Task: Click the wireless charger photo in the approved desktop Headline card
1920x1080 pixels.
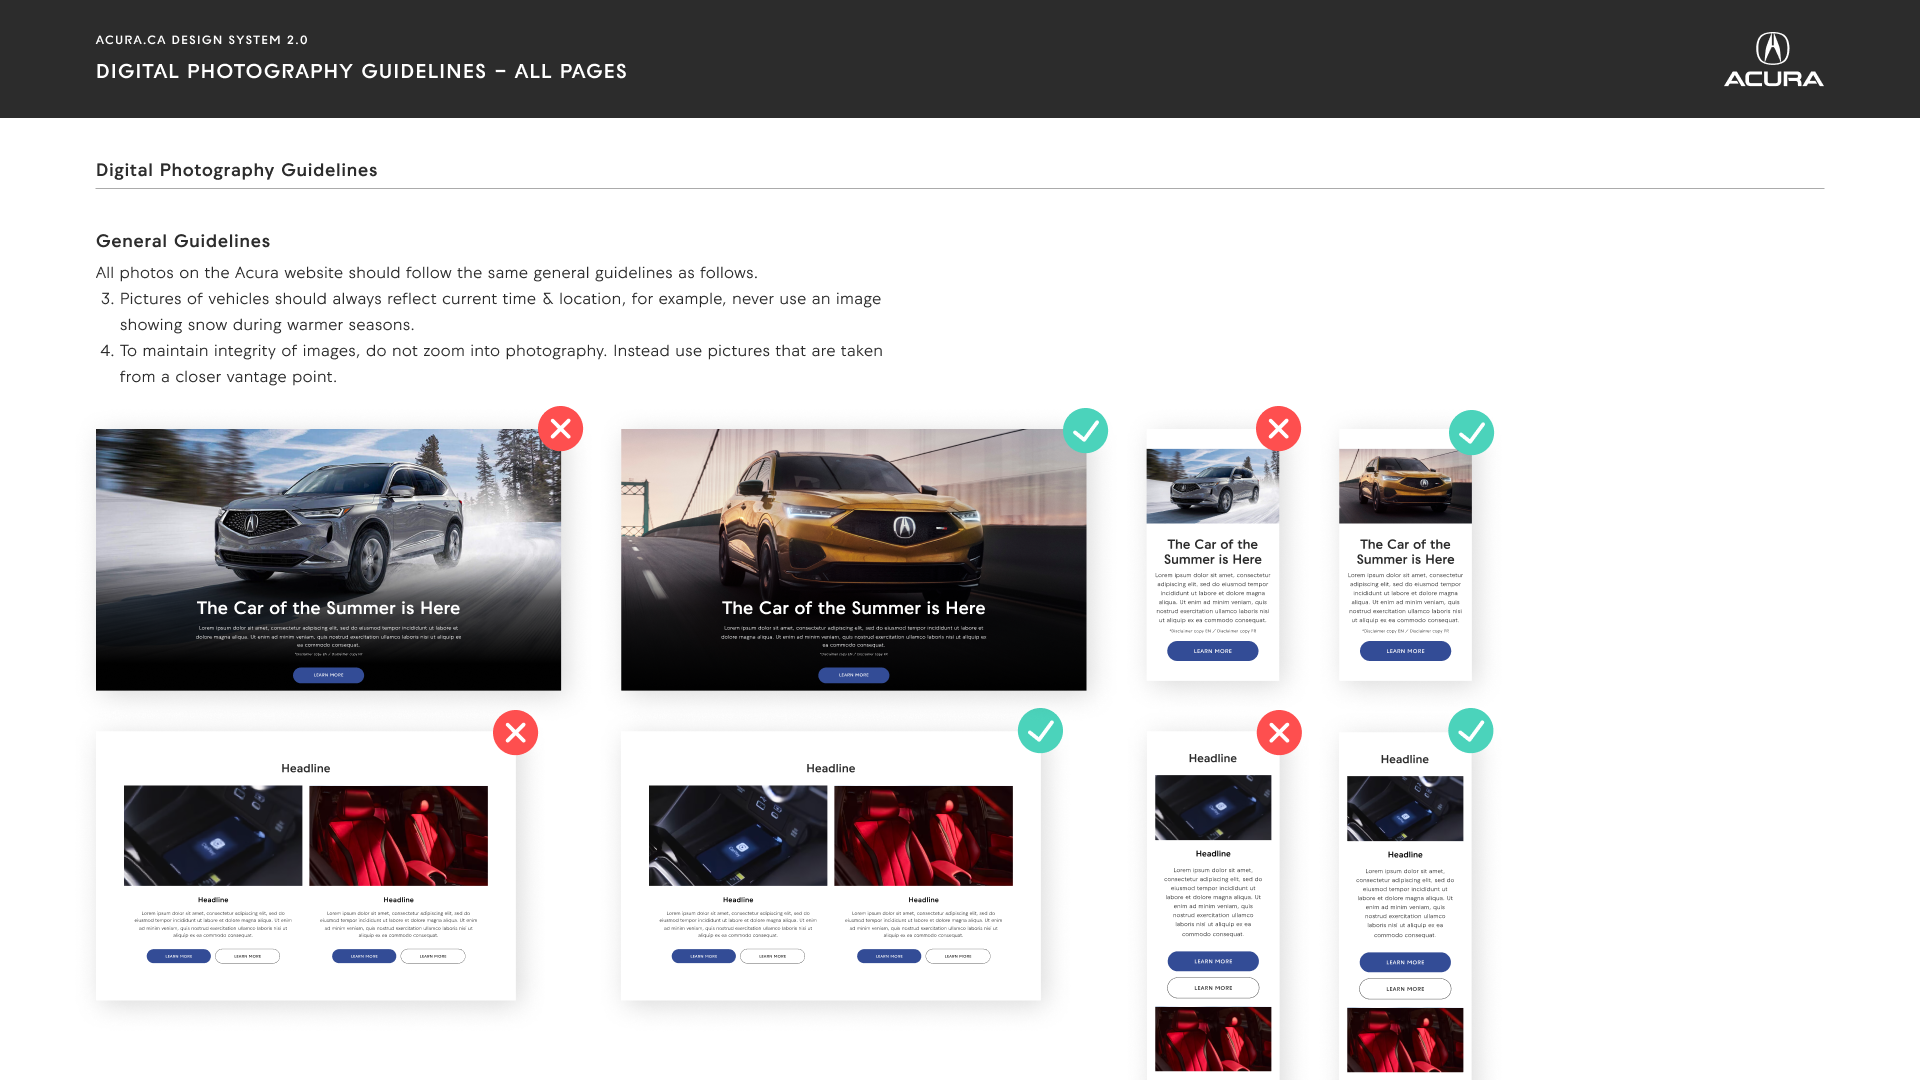Action: [x=738, y=836]
